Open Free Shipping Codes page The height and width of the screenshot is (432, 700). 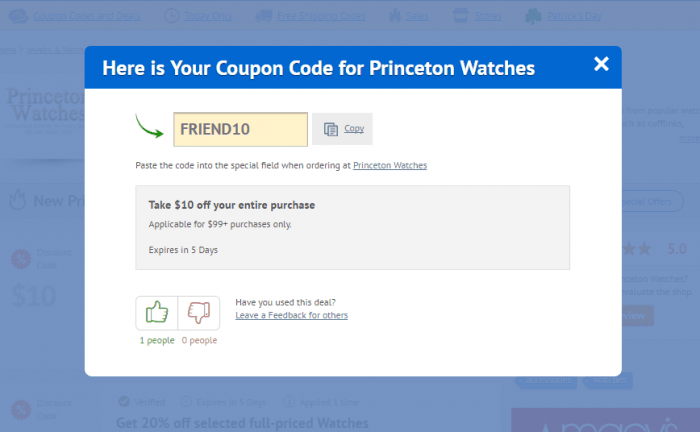(321, 16)
